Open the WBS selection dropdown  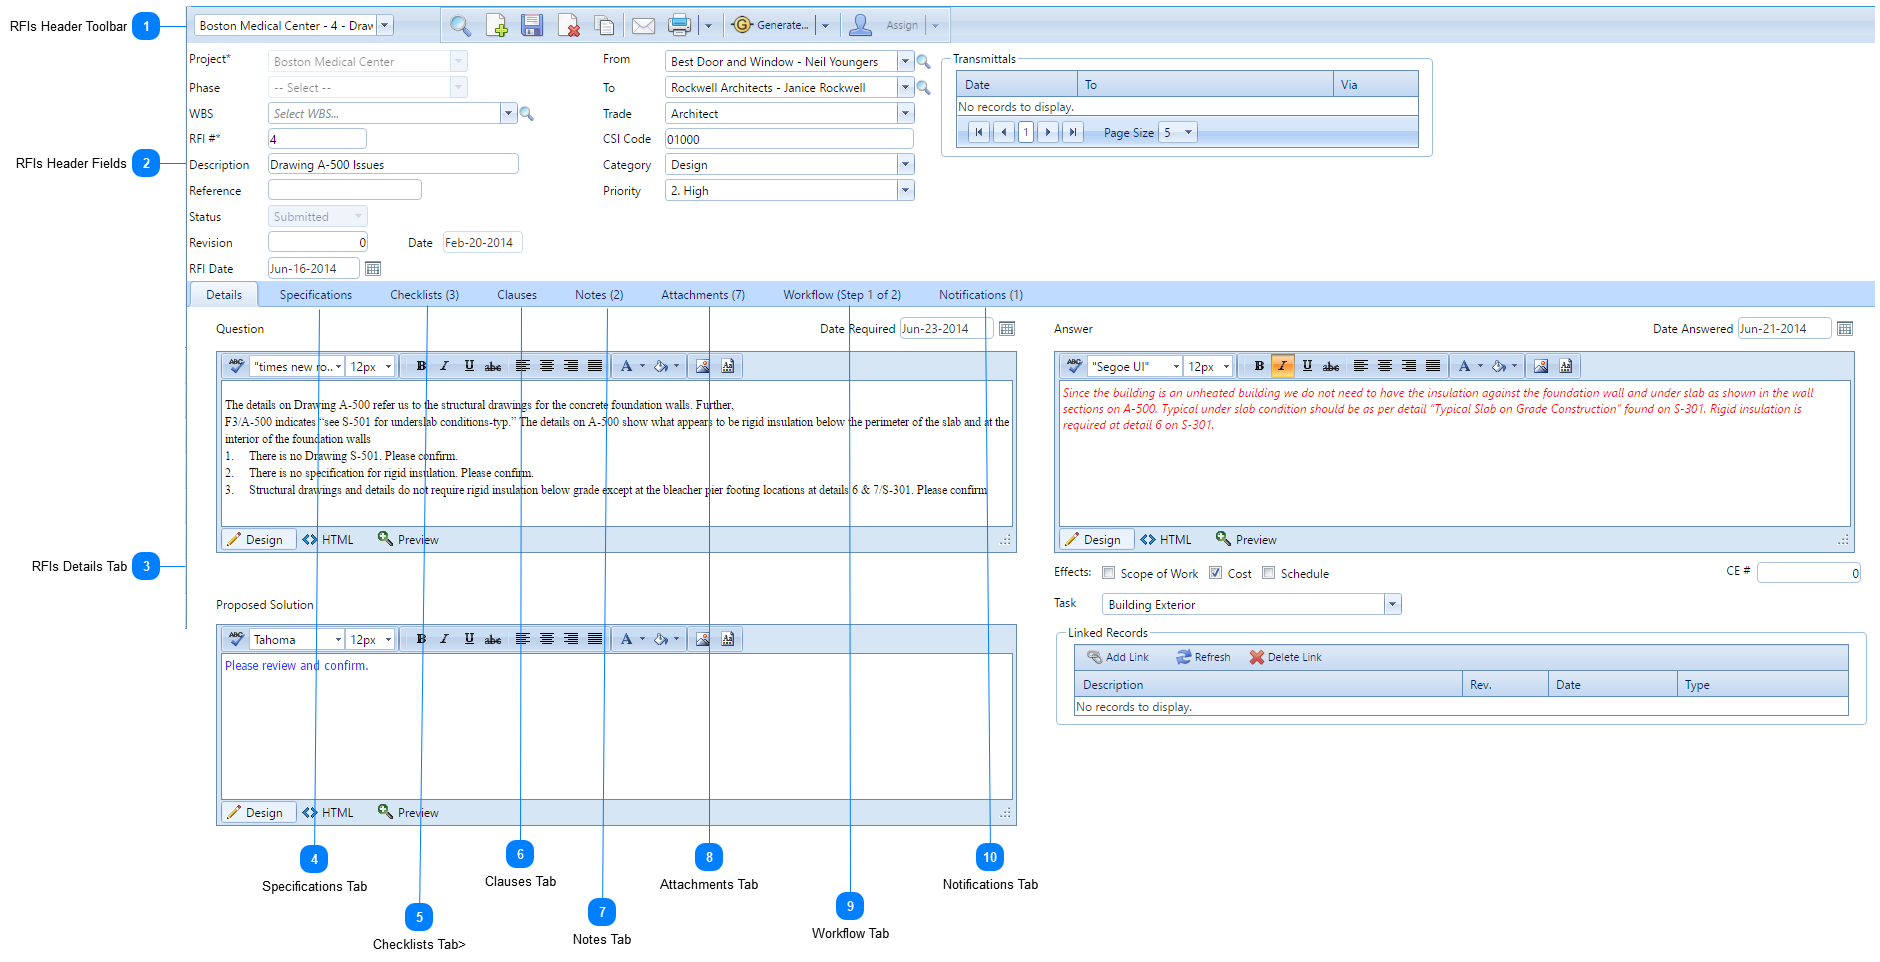point(508,114)
